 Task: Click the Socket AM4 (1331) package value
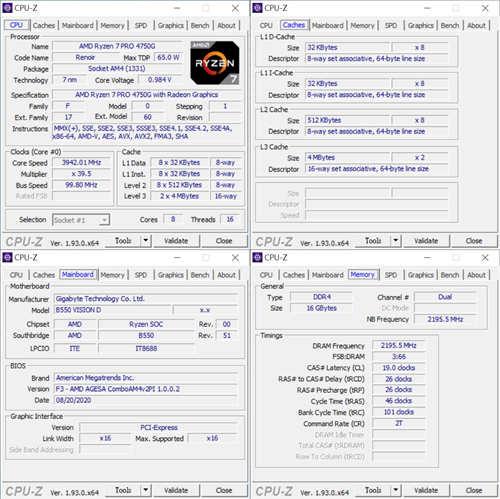point(117,69)
